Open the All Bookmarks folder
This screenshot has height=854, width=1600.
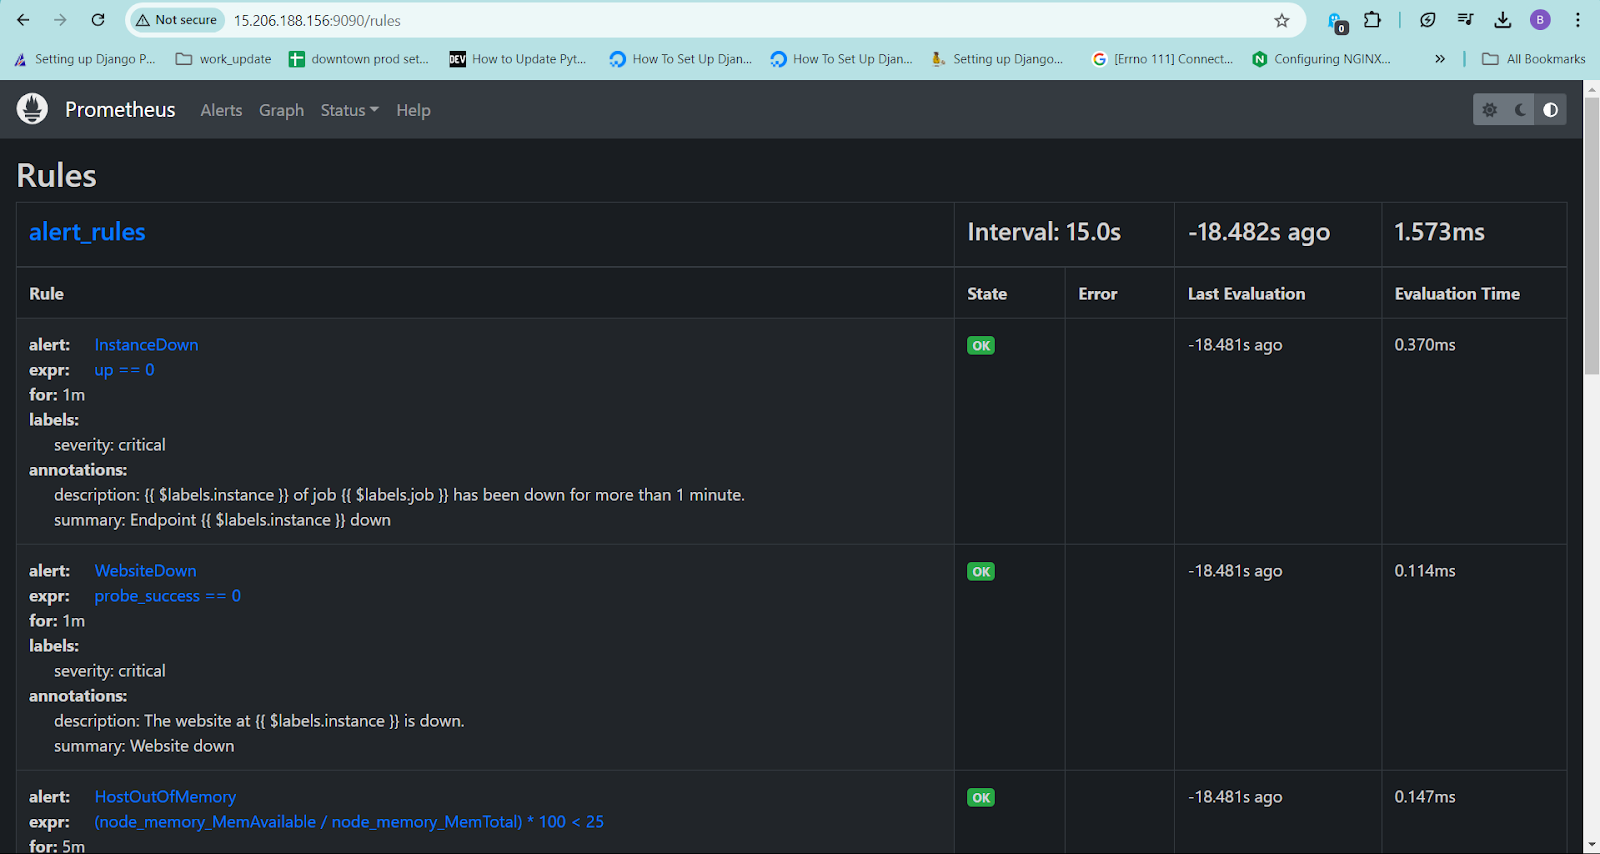1534,59
